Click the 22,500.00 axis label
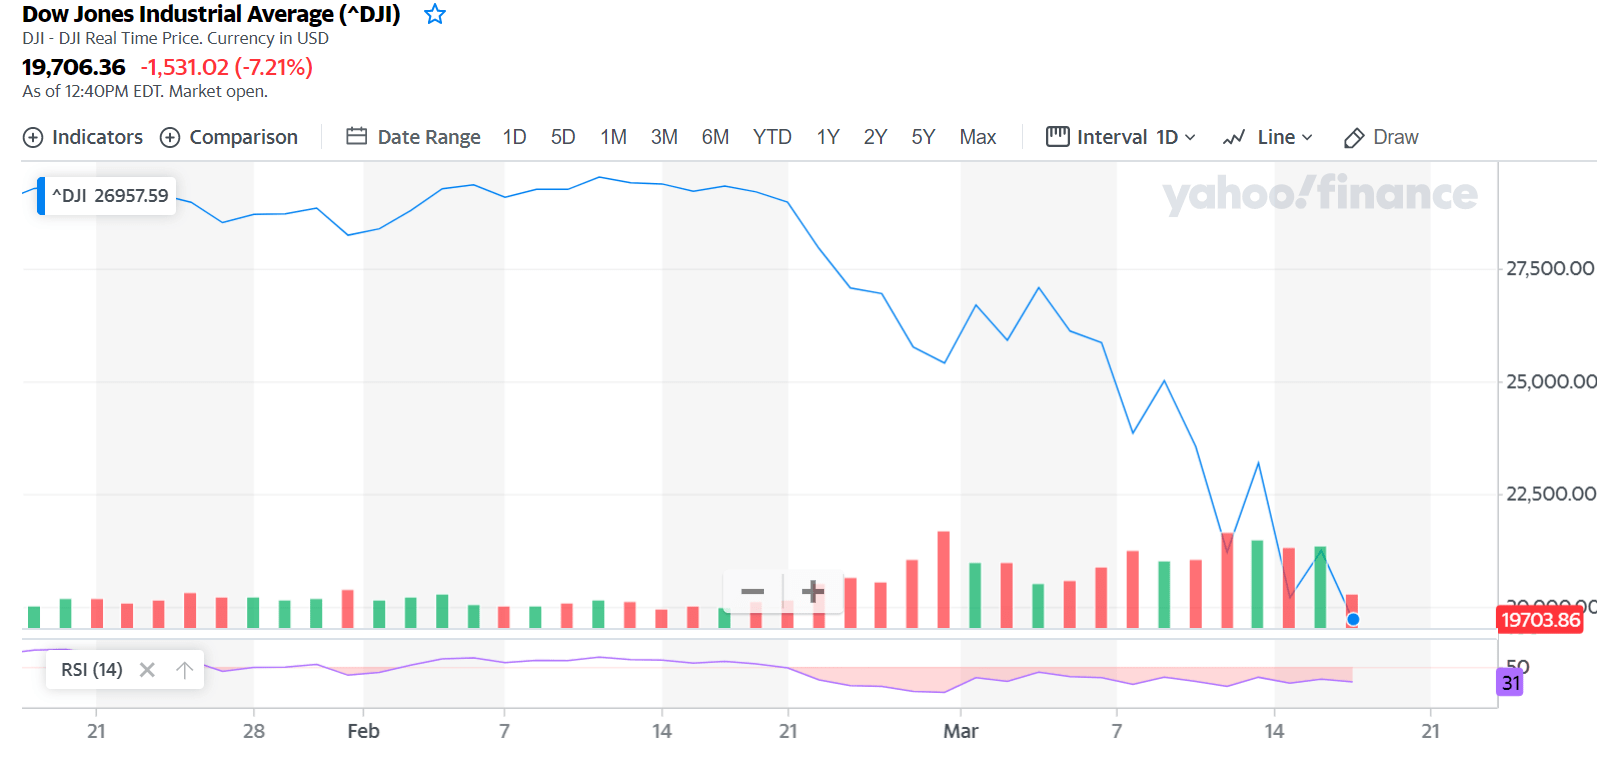 point(1551,494)
